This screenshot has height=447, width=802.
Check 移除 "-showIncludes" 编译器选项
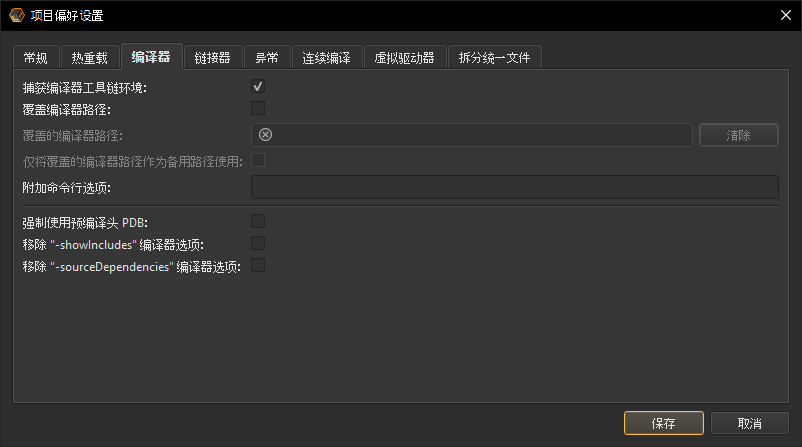(x=258, y=243)
